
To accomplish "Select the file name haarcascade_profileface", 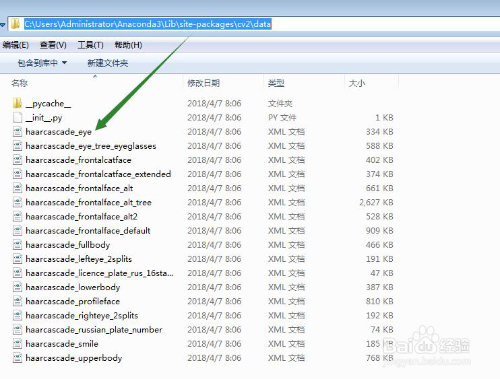I will click(x=73, y=301).
